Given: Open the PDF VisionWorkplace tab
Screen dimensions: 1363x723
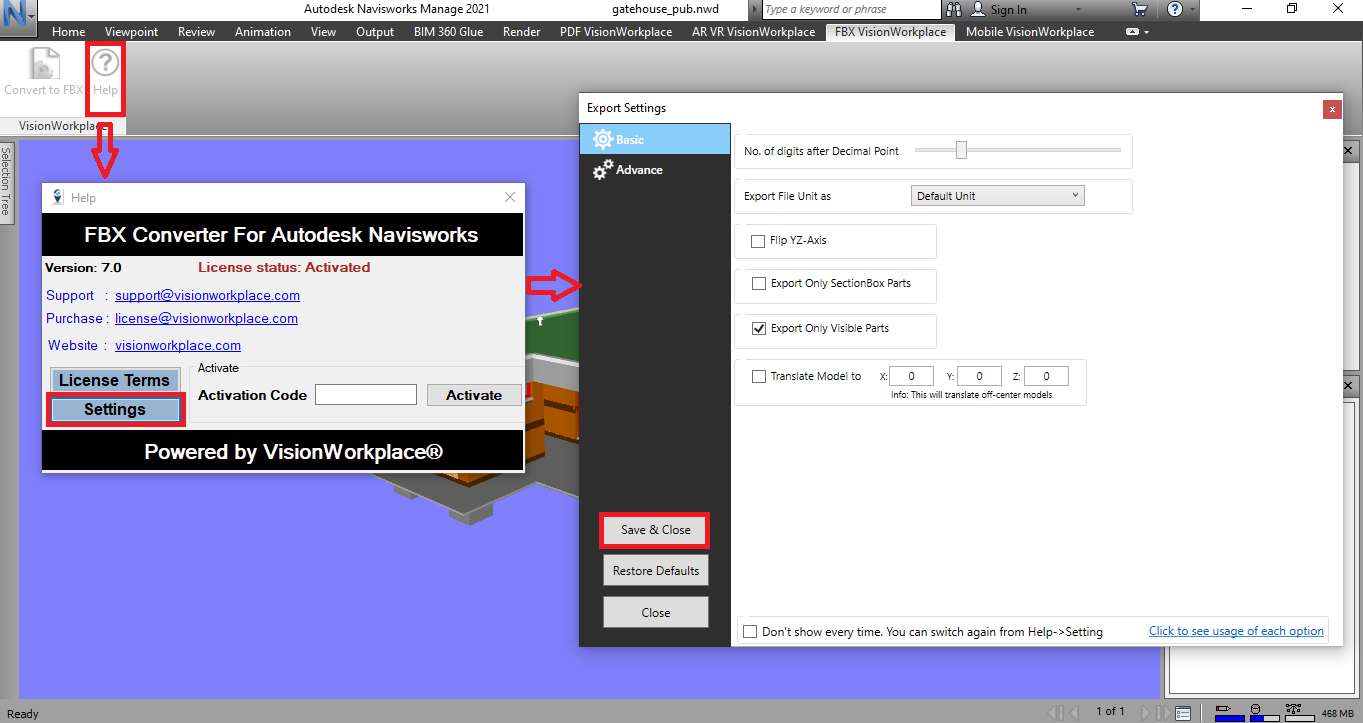Looking at the screenshot, I should [616, 32].
